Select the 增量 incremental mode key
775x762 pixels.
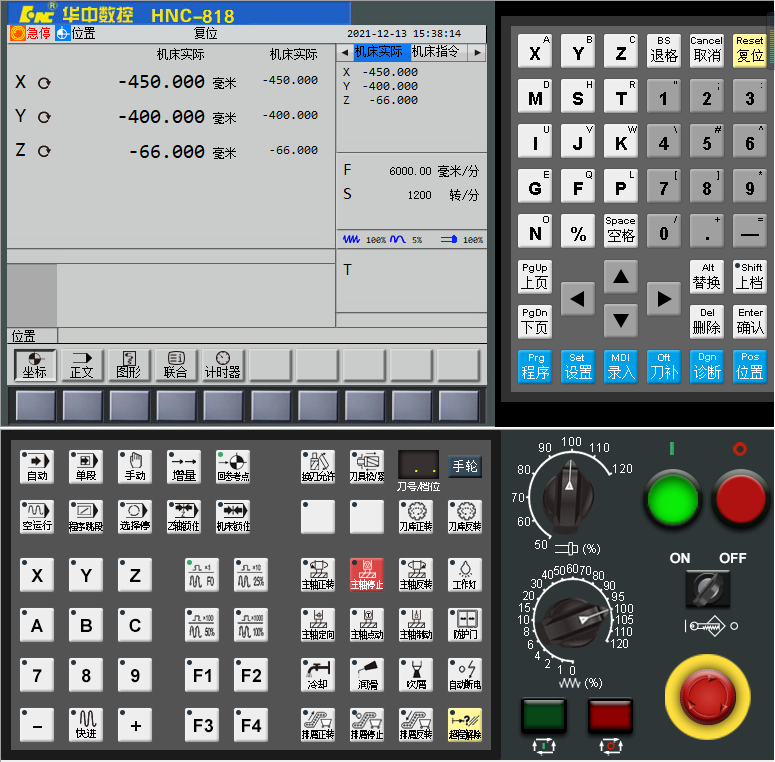184,466
